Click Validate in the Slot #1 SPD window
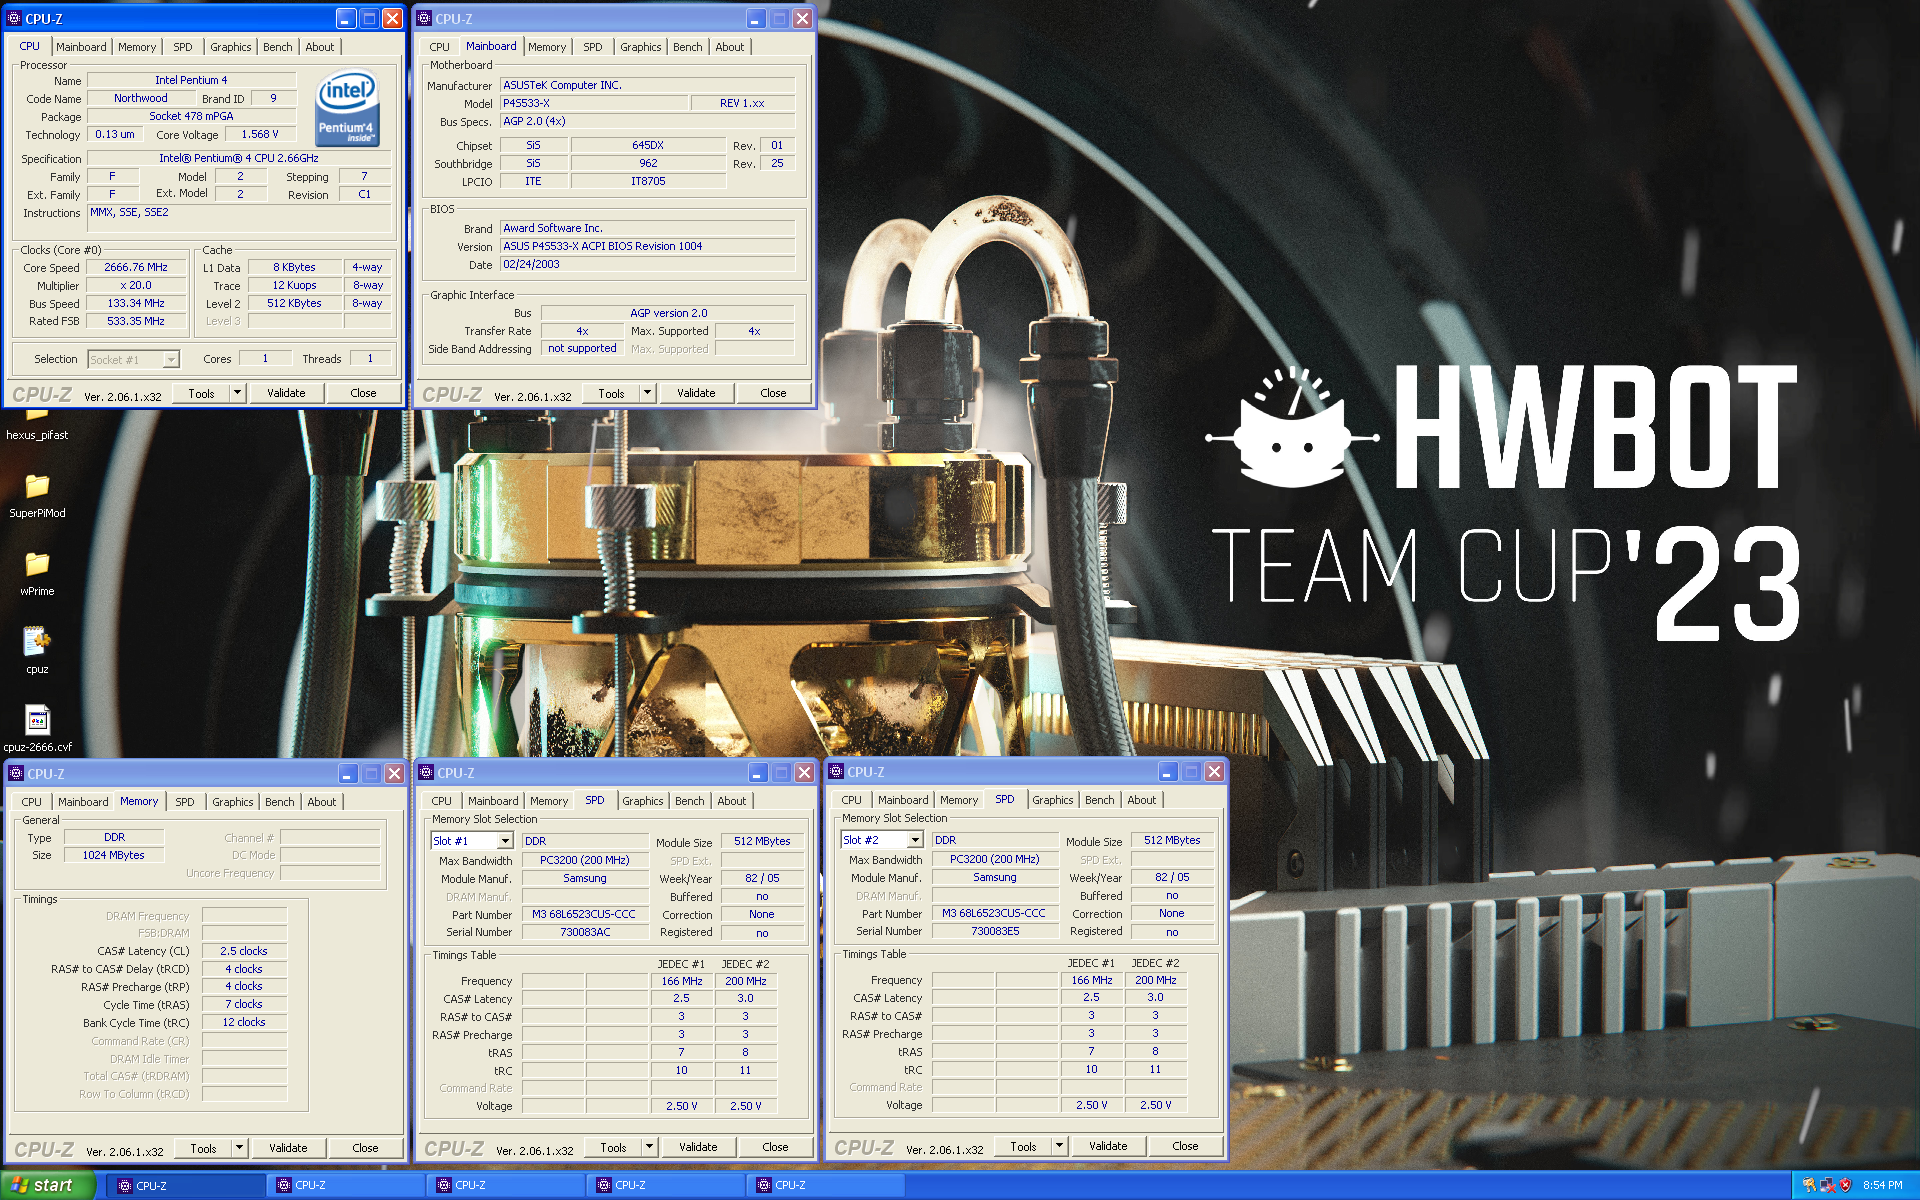The width and height of the screenshot is (1920, 1200). [698, 1147]
